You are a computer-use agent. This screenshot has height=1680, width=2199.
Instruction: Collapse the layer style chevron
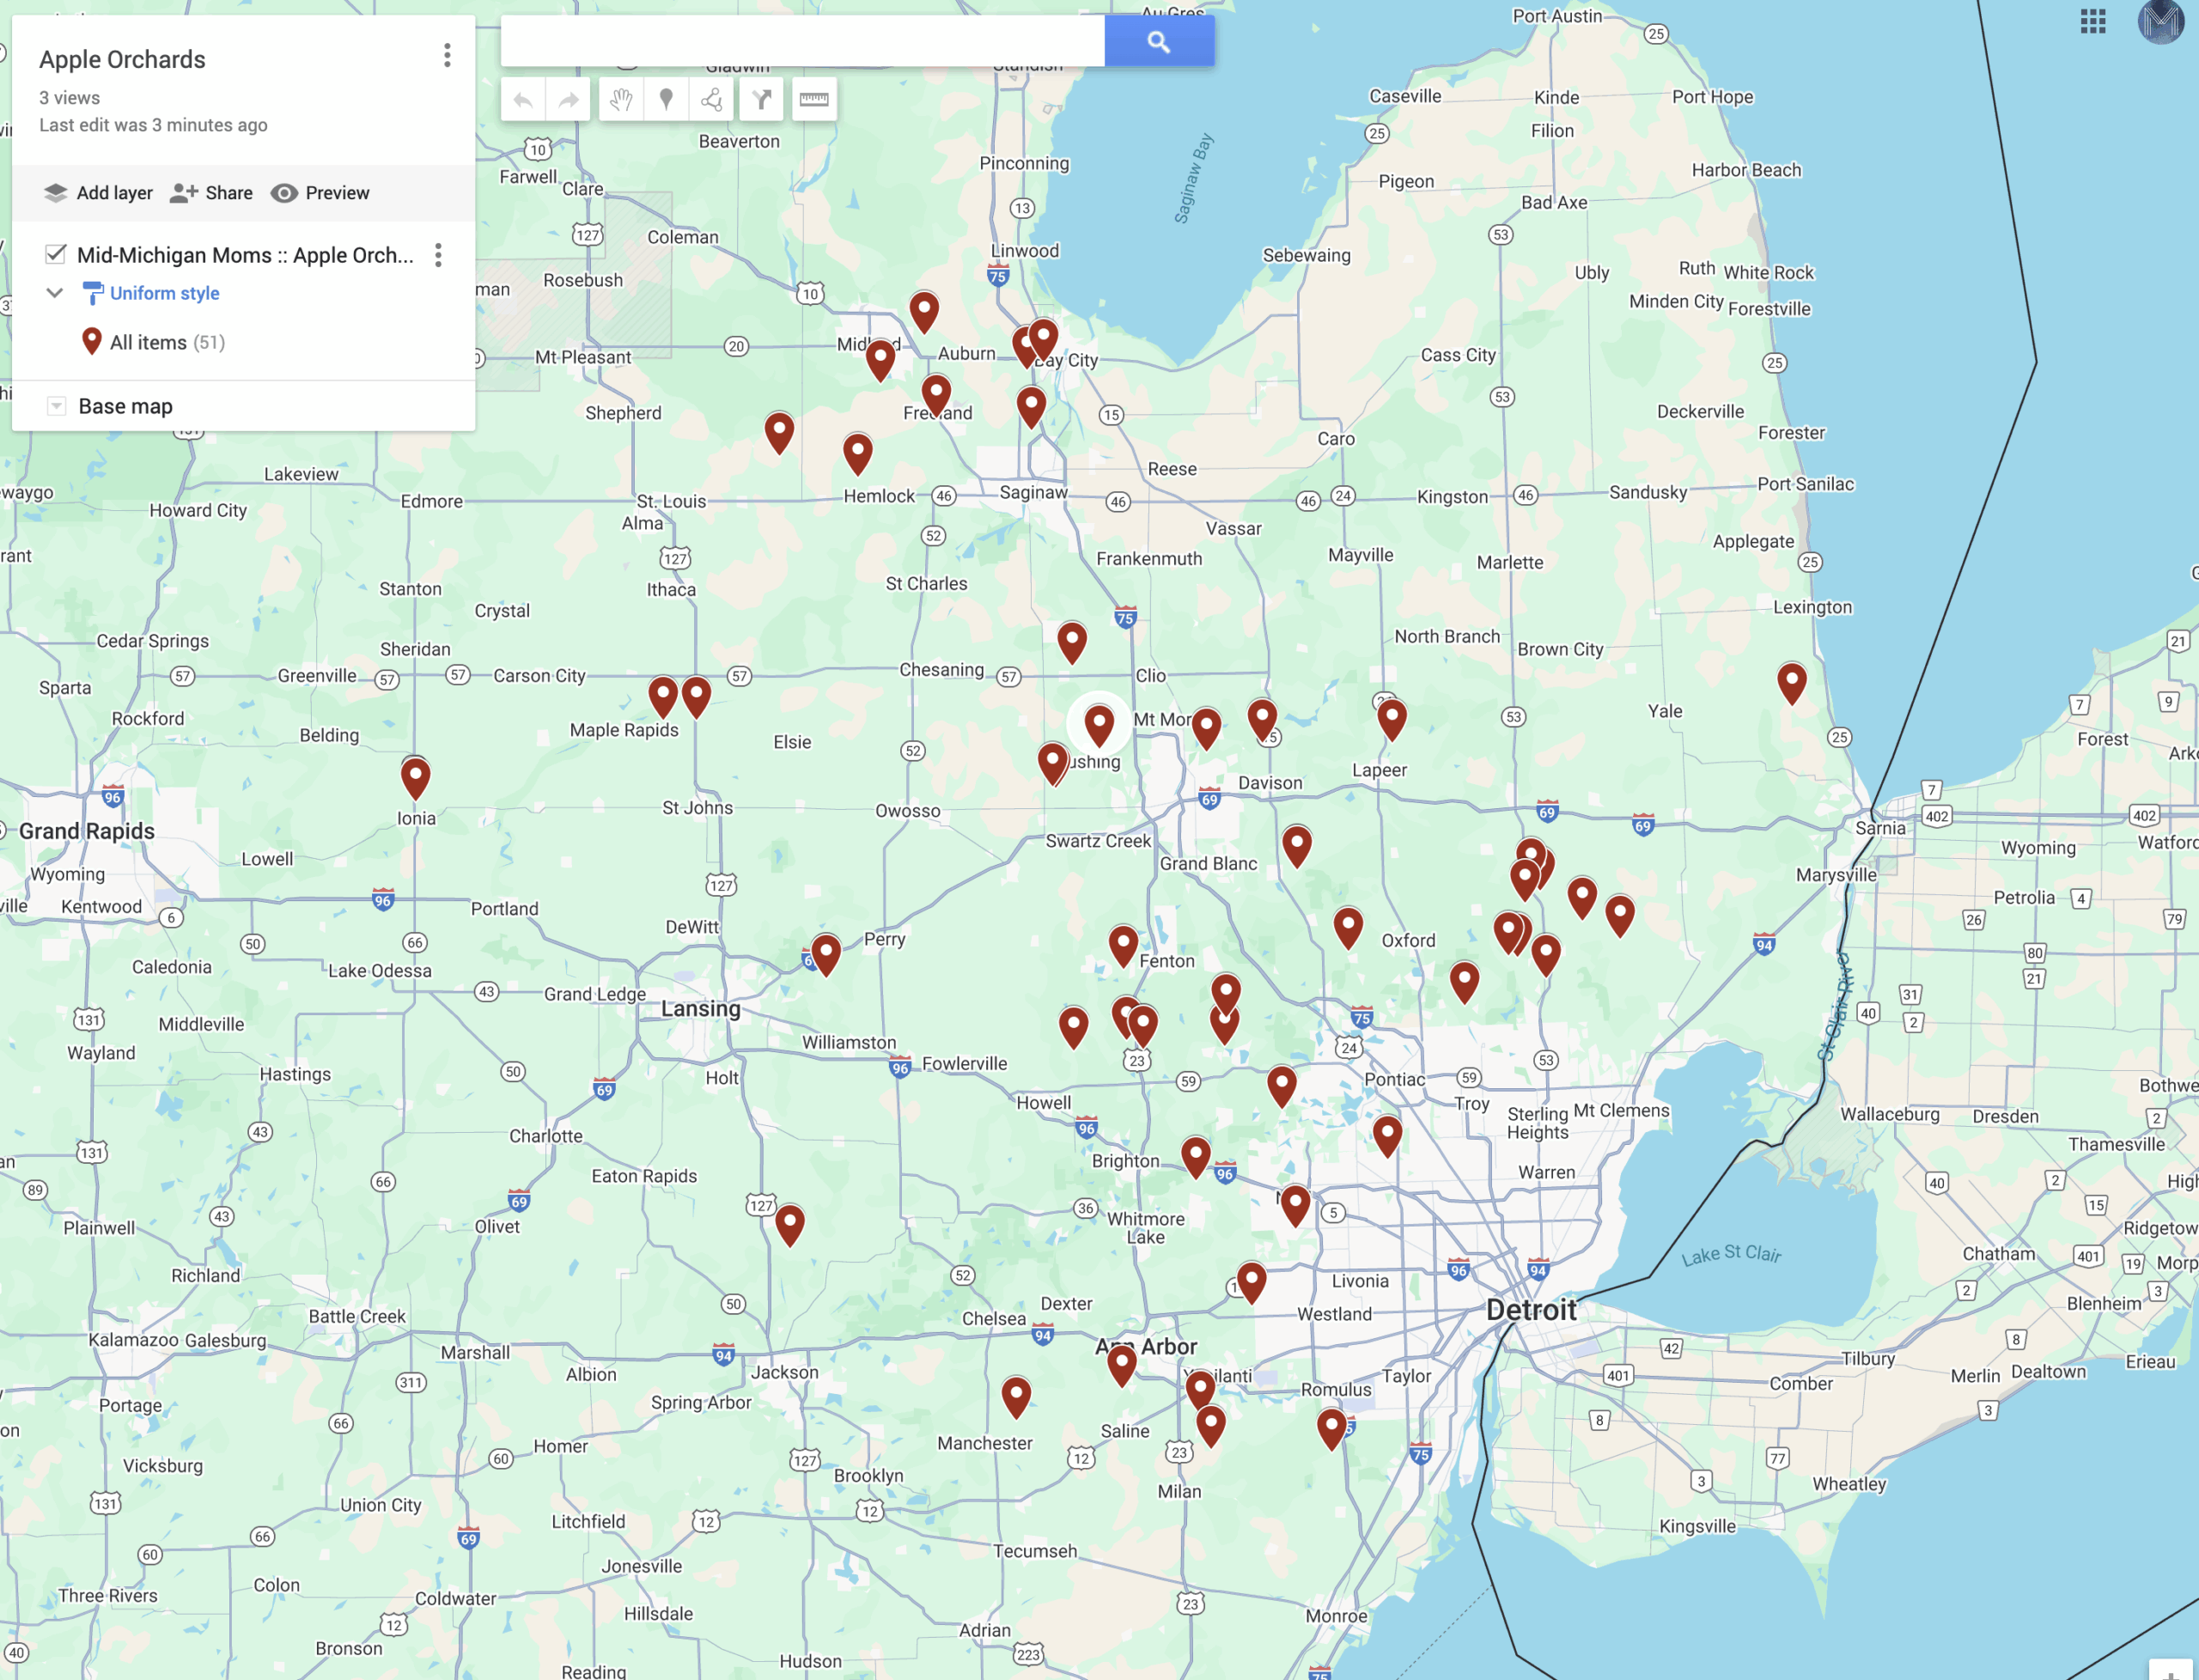55,293
